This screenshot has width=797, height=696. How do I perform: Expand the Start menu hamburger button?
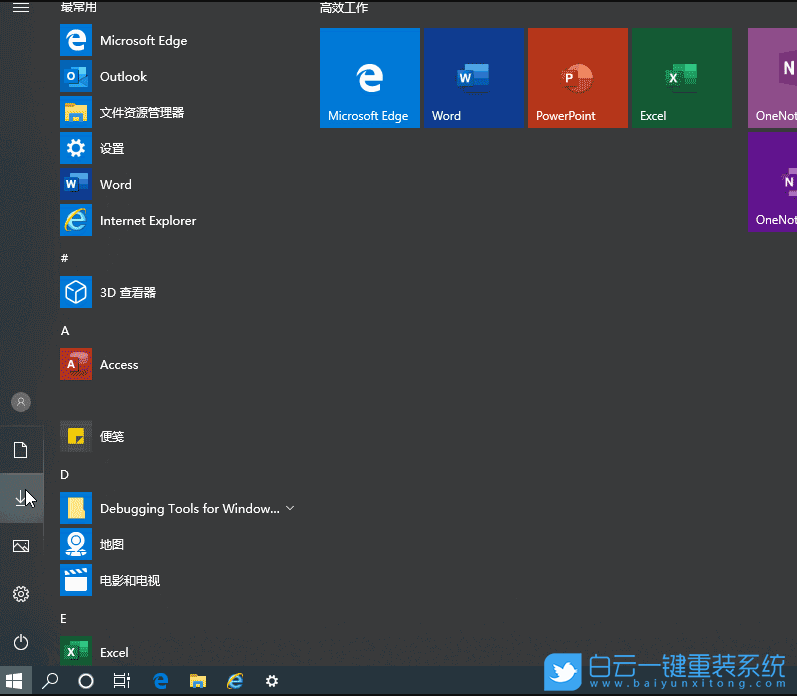click(x=21, y=8)
